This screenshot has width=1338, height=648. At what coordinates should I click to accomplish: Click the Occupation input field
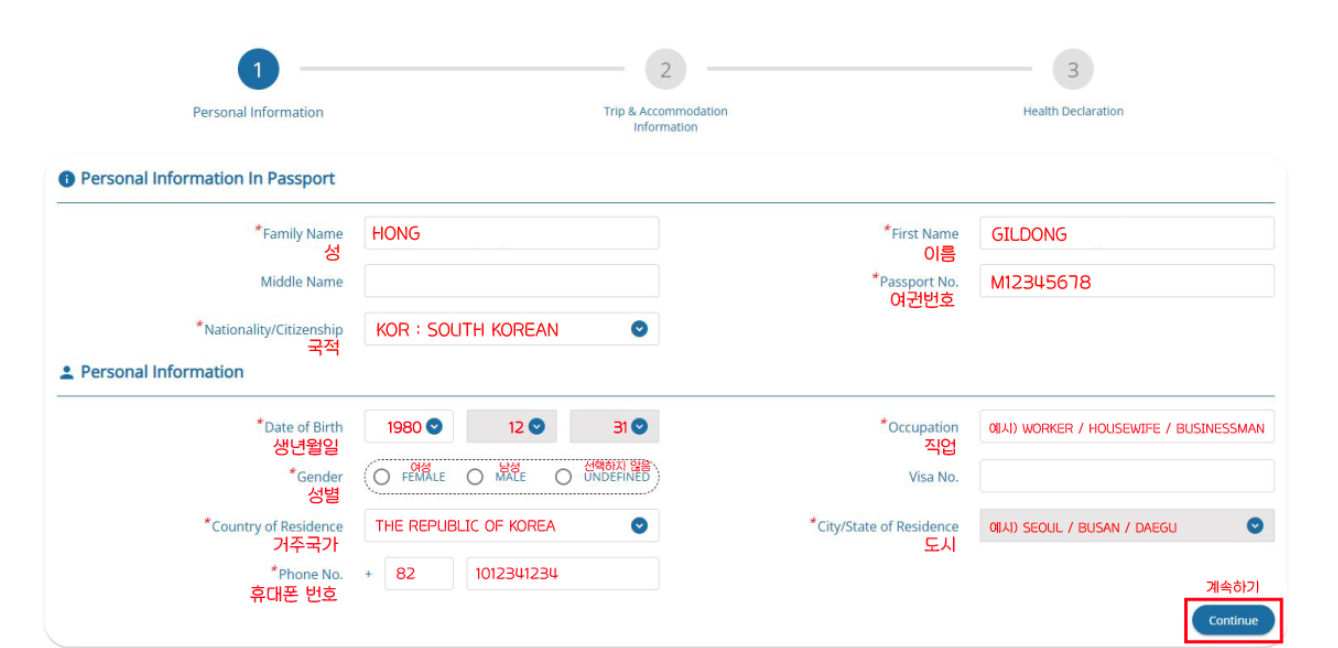click(1127, 427)
